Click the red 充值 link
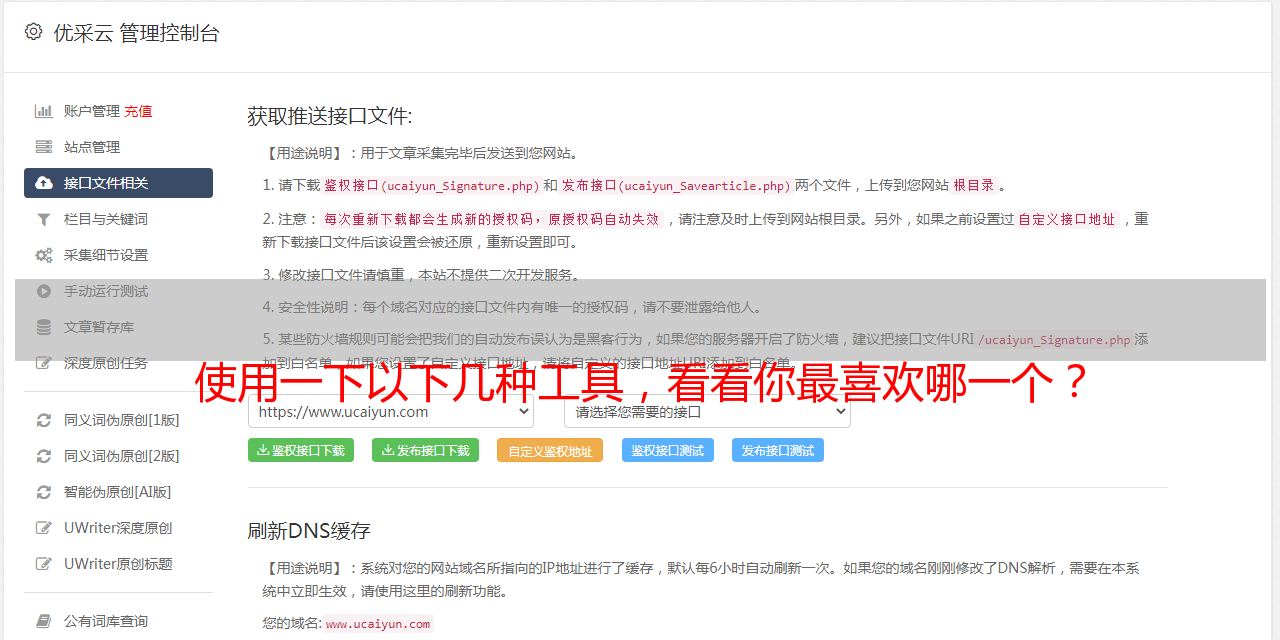Viewport: 1280px width, 640px height. pos(138,111)
